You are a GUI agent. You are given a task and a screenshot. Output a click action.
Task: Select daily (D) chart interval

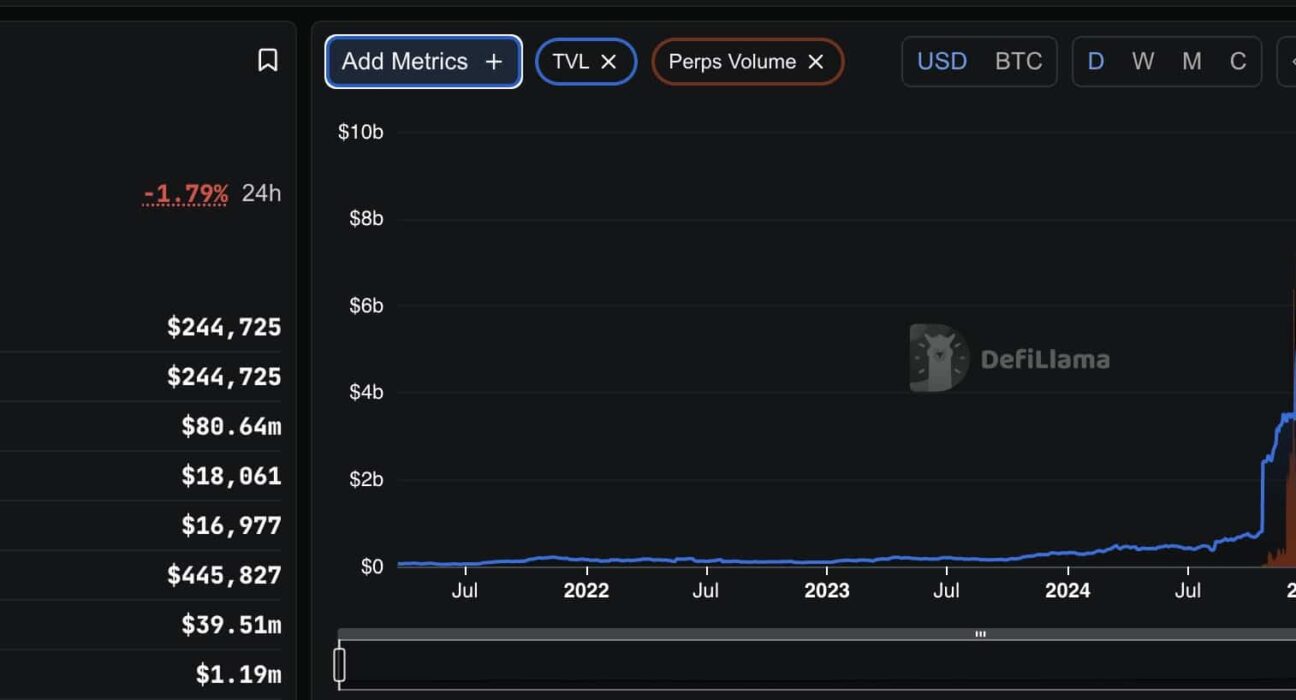tap(1096, 62)
